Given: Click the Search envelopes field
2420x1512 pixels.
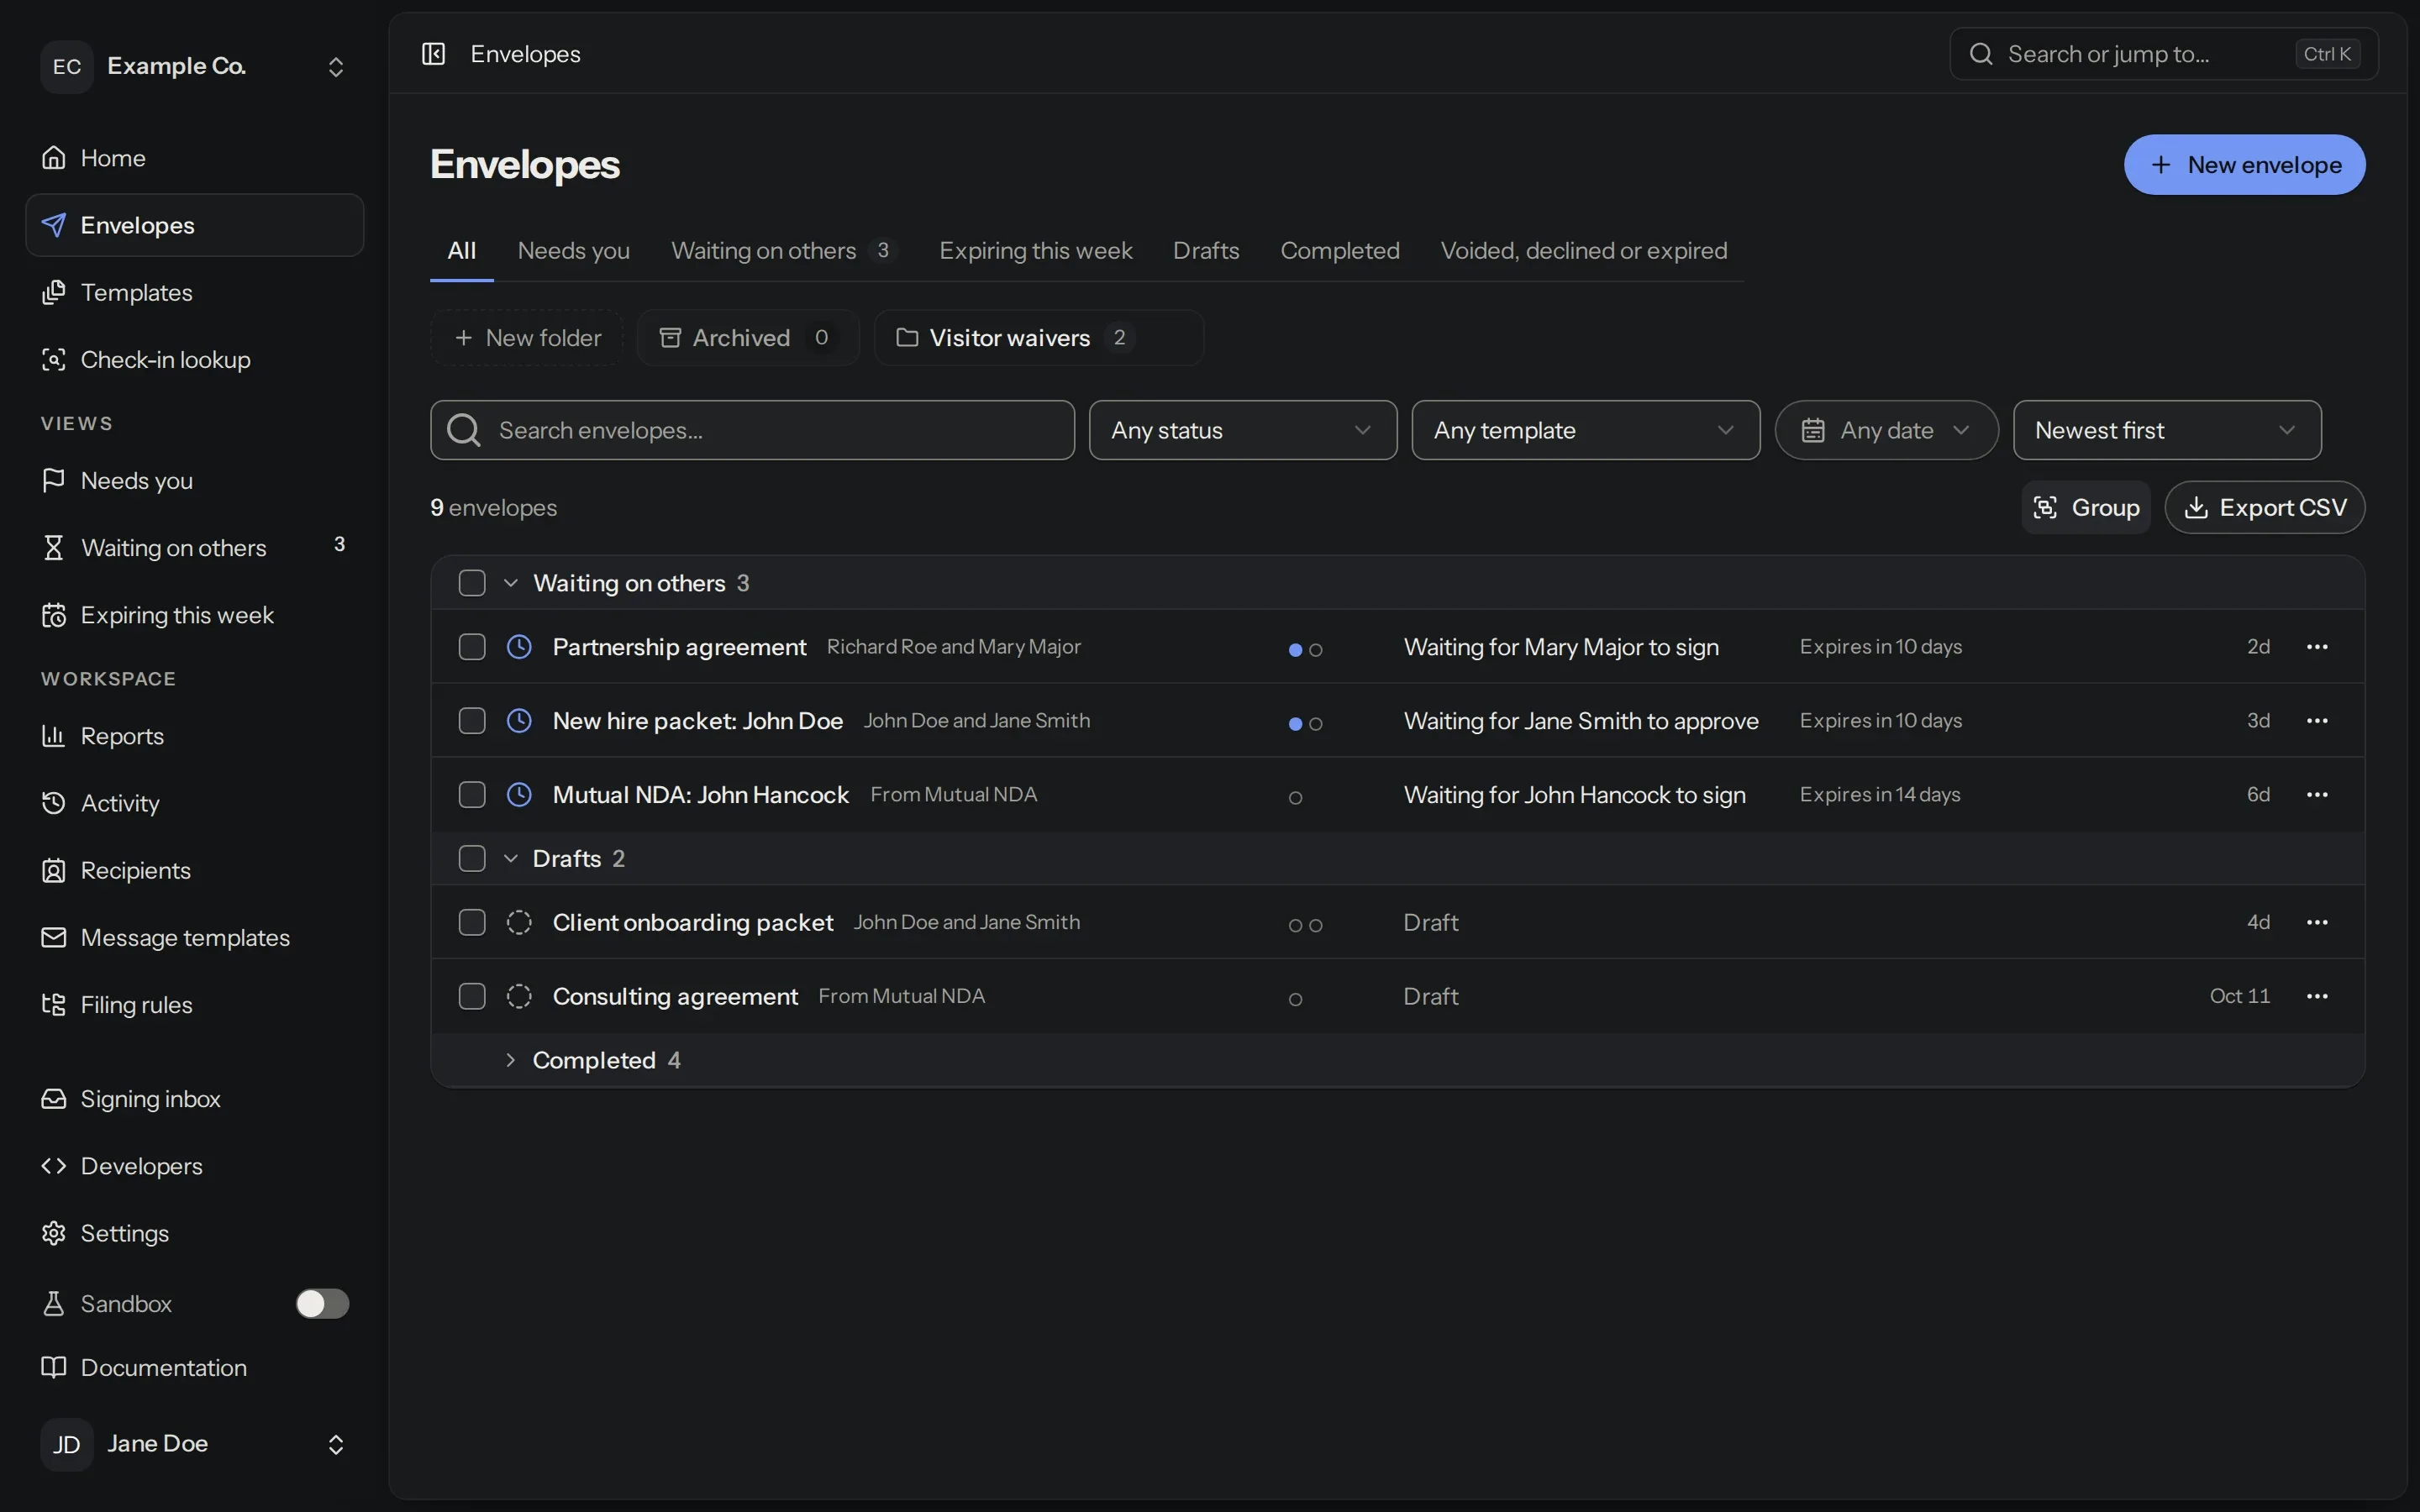Looking at the screenshot, I should tap(752, 430).
